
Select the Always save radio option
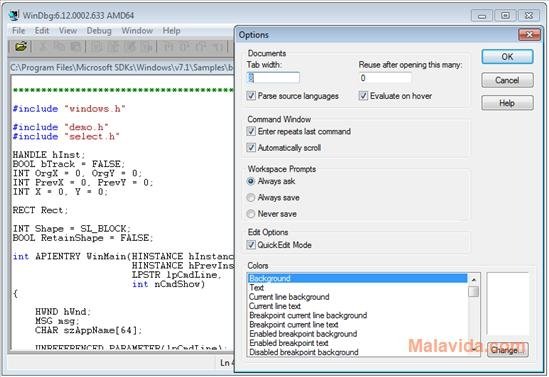click(x=251, y=197)
